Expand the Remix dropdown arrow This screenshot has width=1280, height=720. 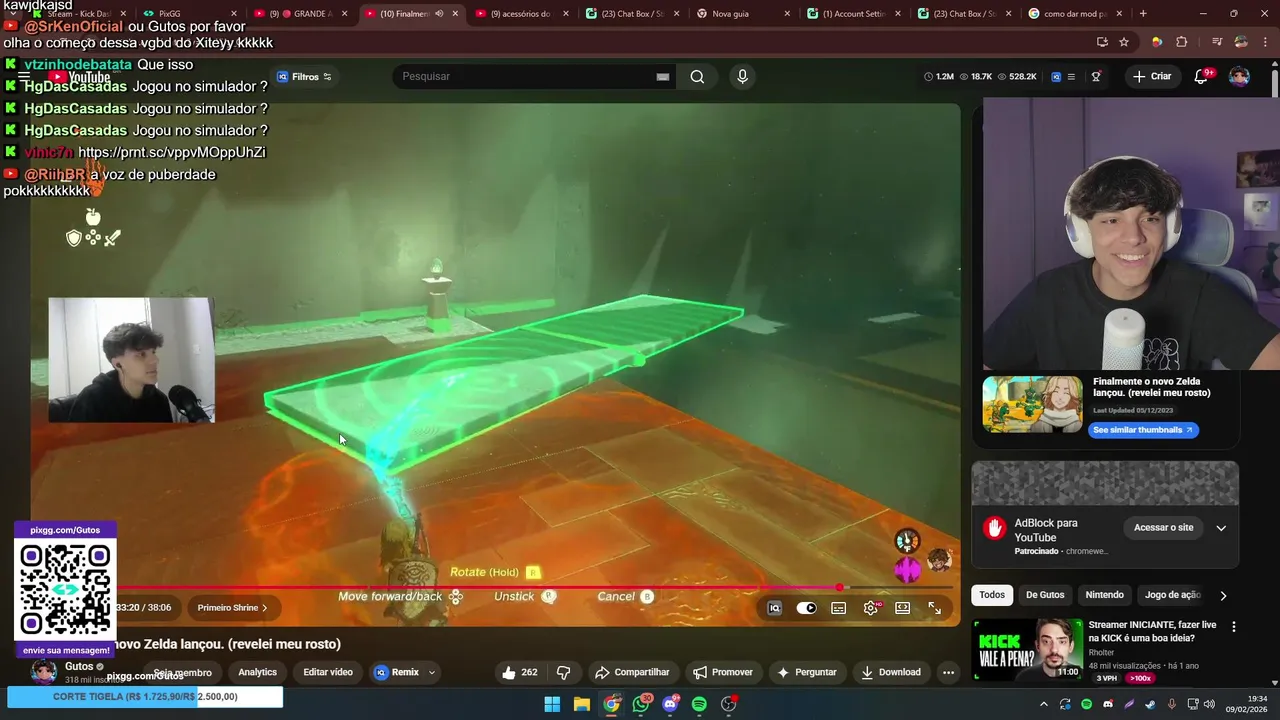coord(432,672)
